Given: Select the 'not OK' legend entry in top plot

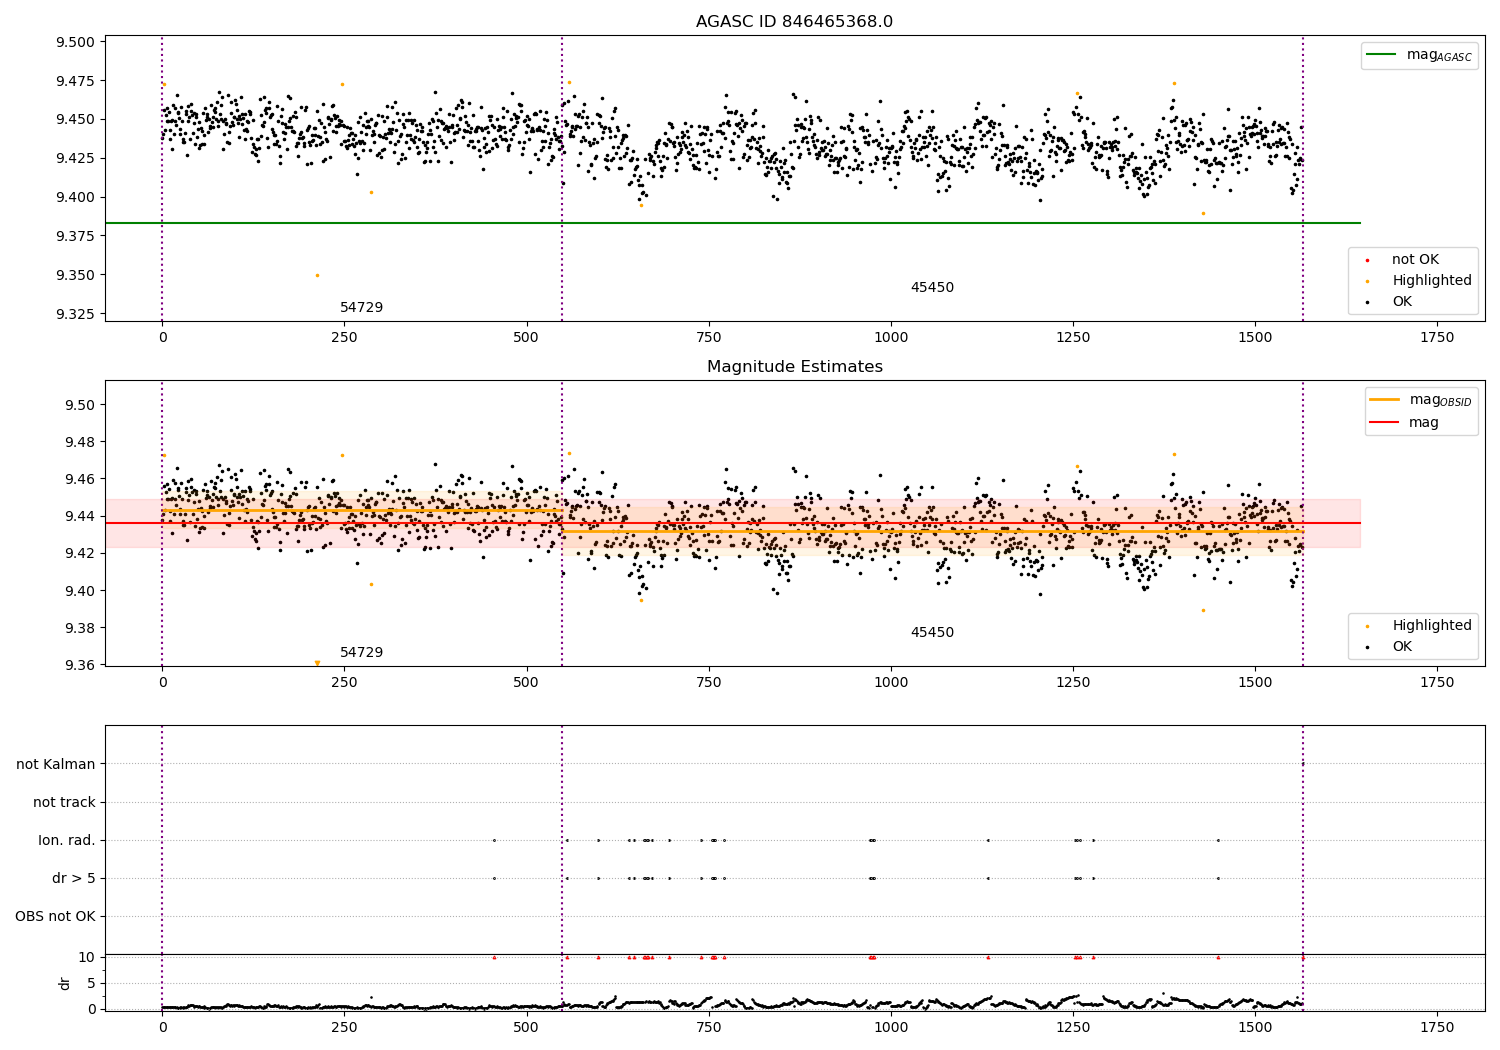Looking at the screenshot, I should [x=1415, y=260].
